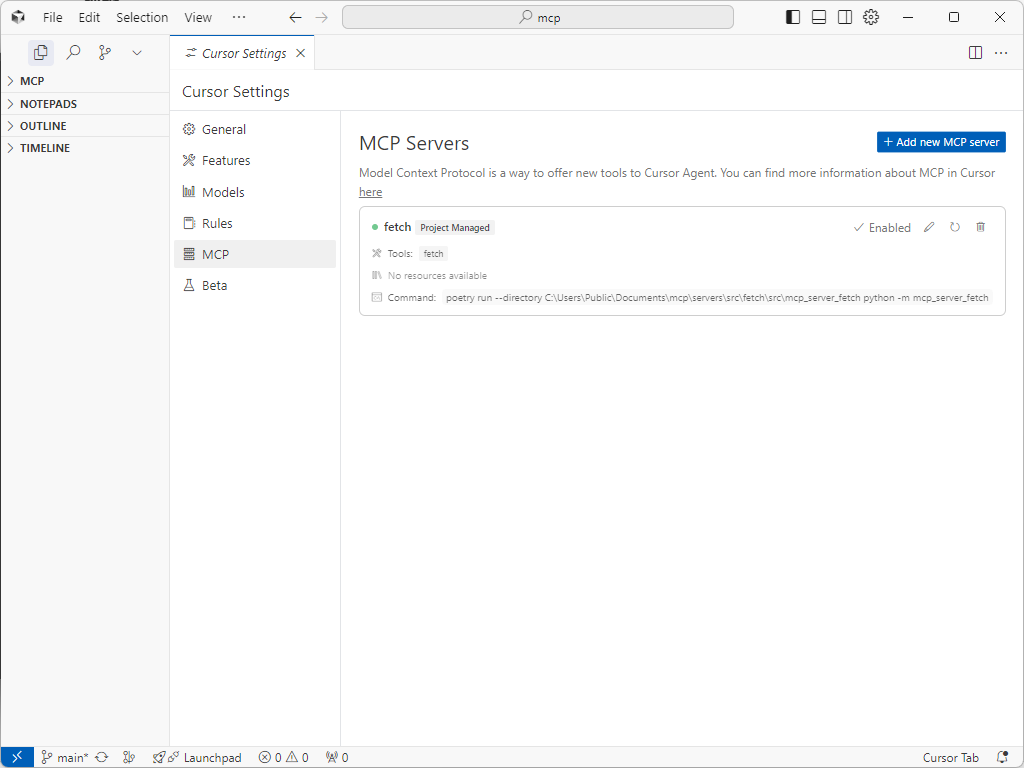Click the mcp command center search box

(537, 18)
